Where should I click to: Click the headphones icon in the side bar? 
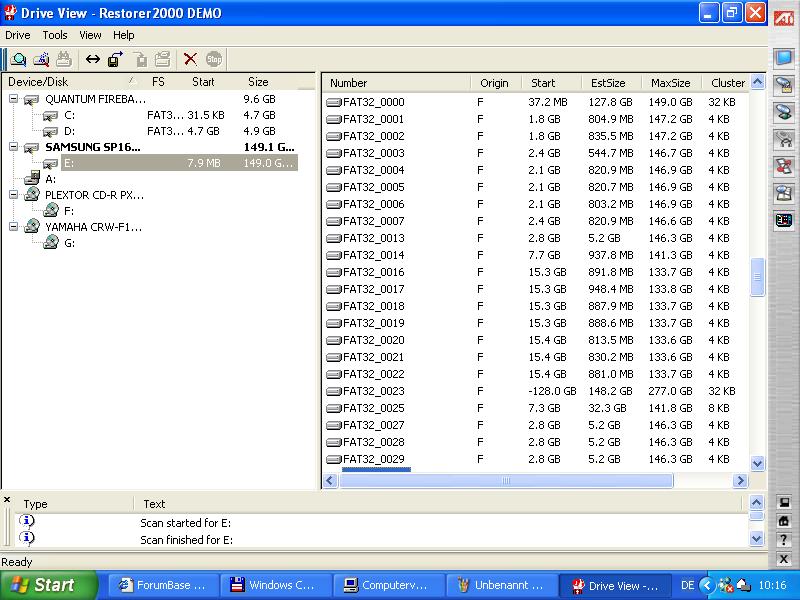point(783,139)
